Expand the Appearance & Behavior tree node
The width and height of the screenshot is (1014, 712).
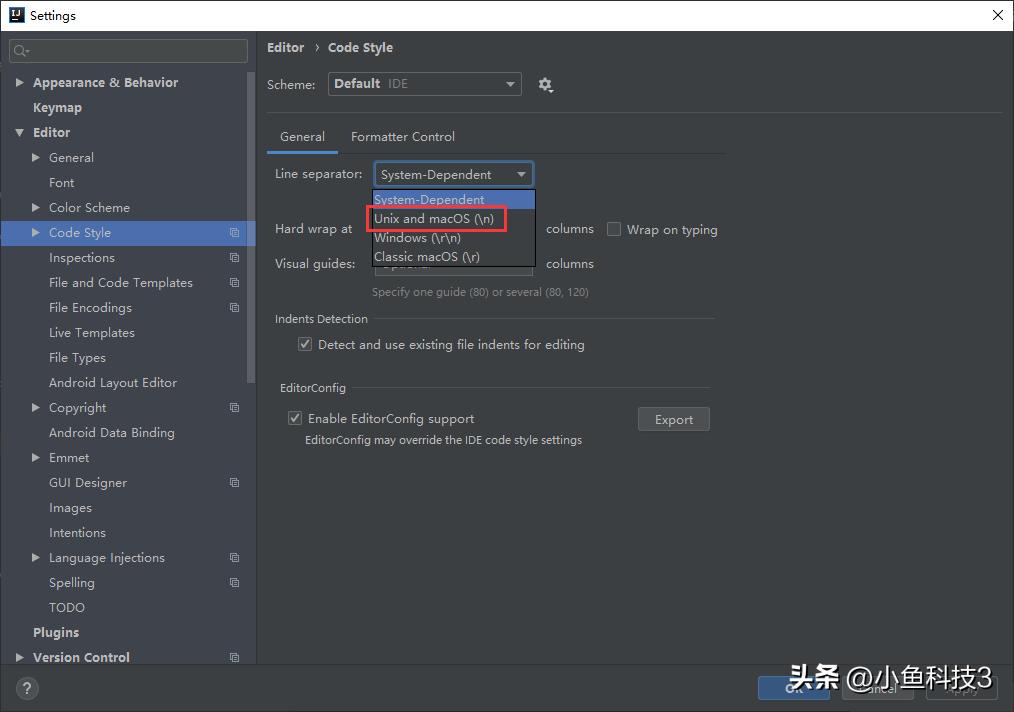click(19, 82)
